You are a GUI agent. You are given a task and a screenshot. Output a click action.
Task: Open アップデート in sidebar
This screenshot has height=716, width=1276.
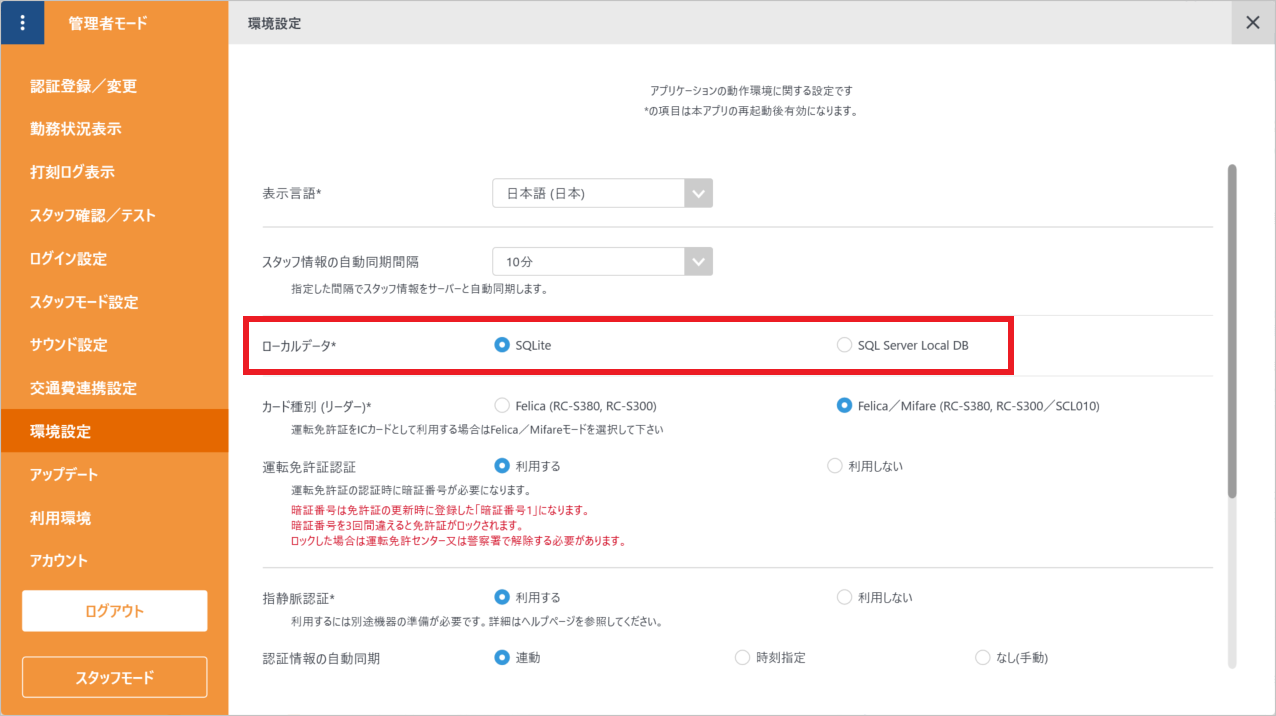[x=114, y=474]
